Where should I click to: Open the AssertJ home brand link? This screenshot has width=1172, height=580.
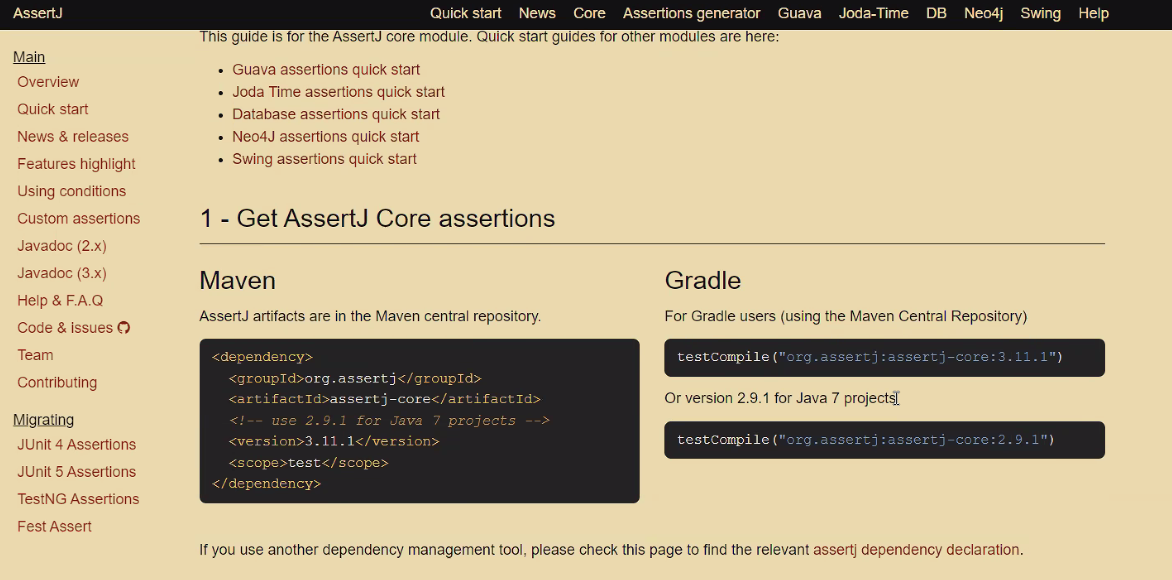click(x=37, y=13)
